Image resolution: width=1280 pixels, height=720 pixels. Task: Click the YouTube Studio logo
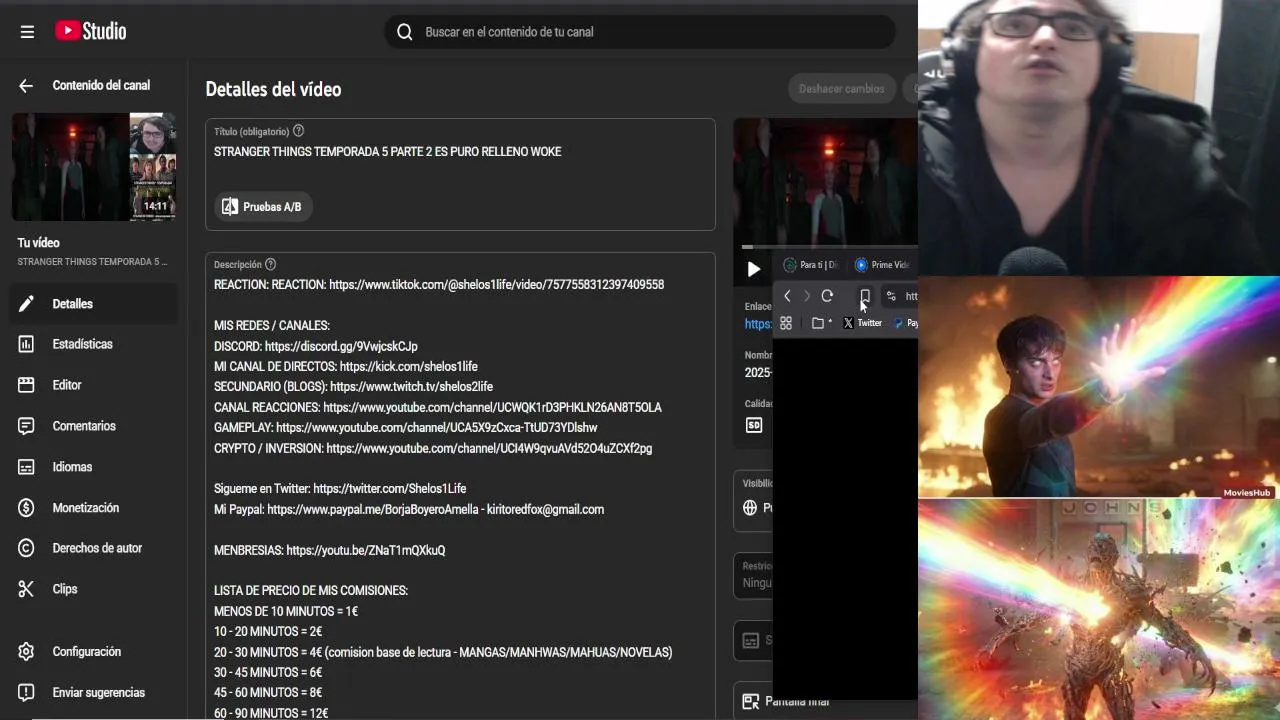[x=91, y=31]
